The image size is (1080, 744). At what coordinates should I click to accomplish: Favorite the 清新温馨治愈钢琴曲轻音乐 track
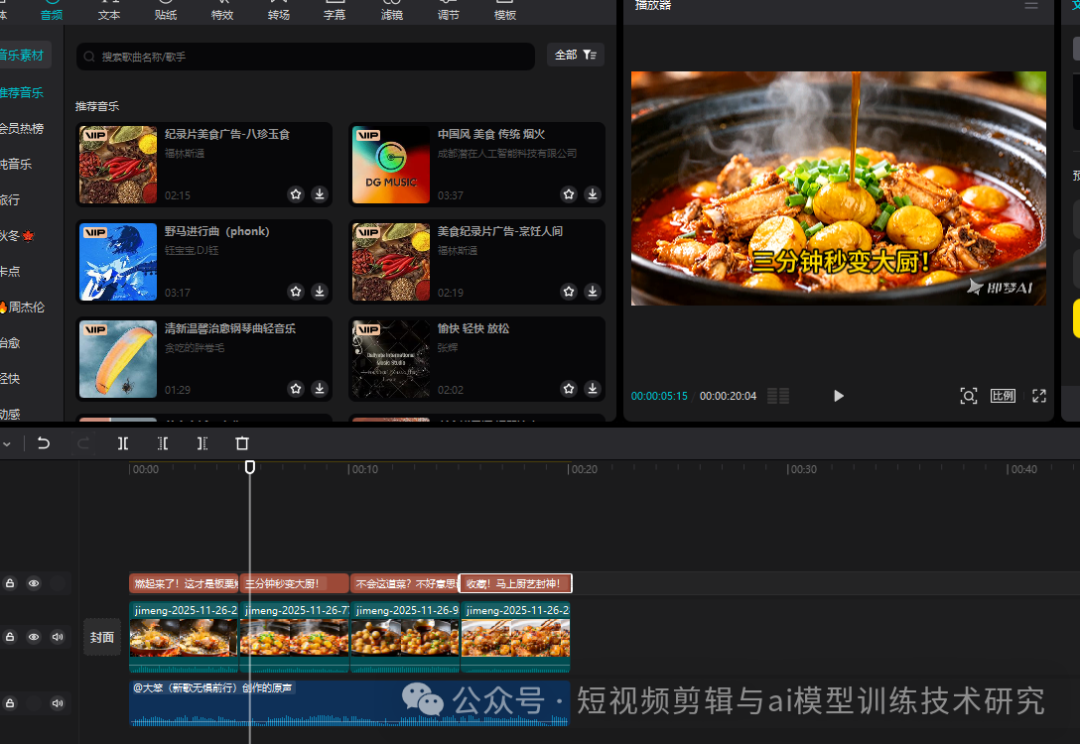[x=296, y=389]
